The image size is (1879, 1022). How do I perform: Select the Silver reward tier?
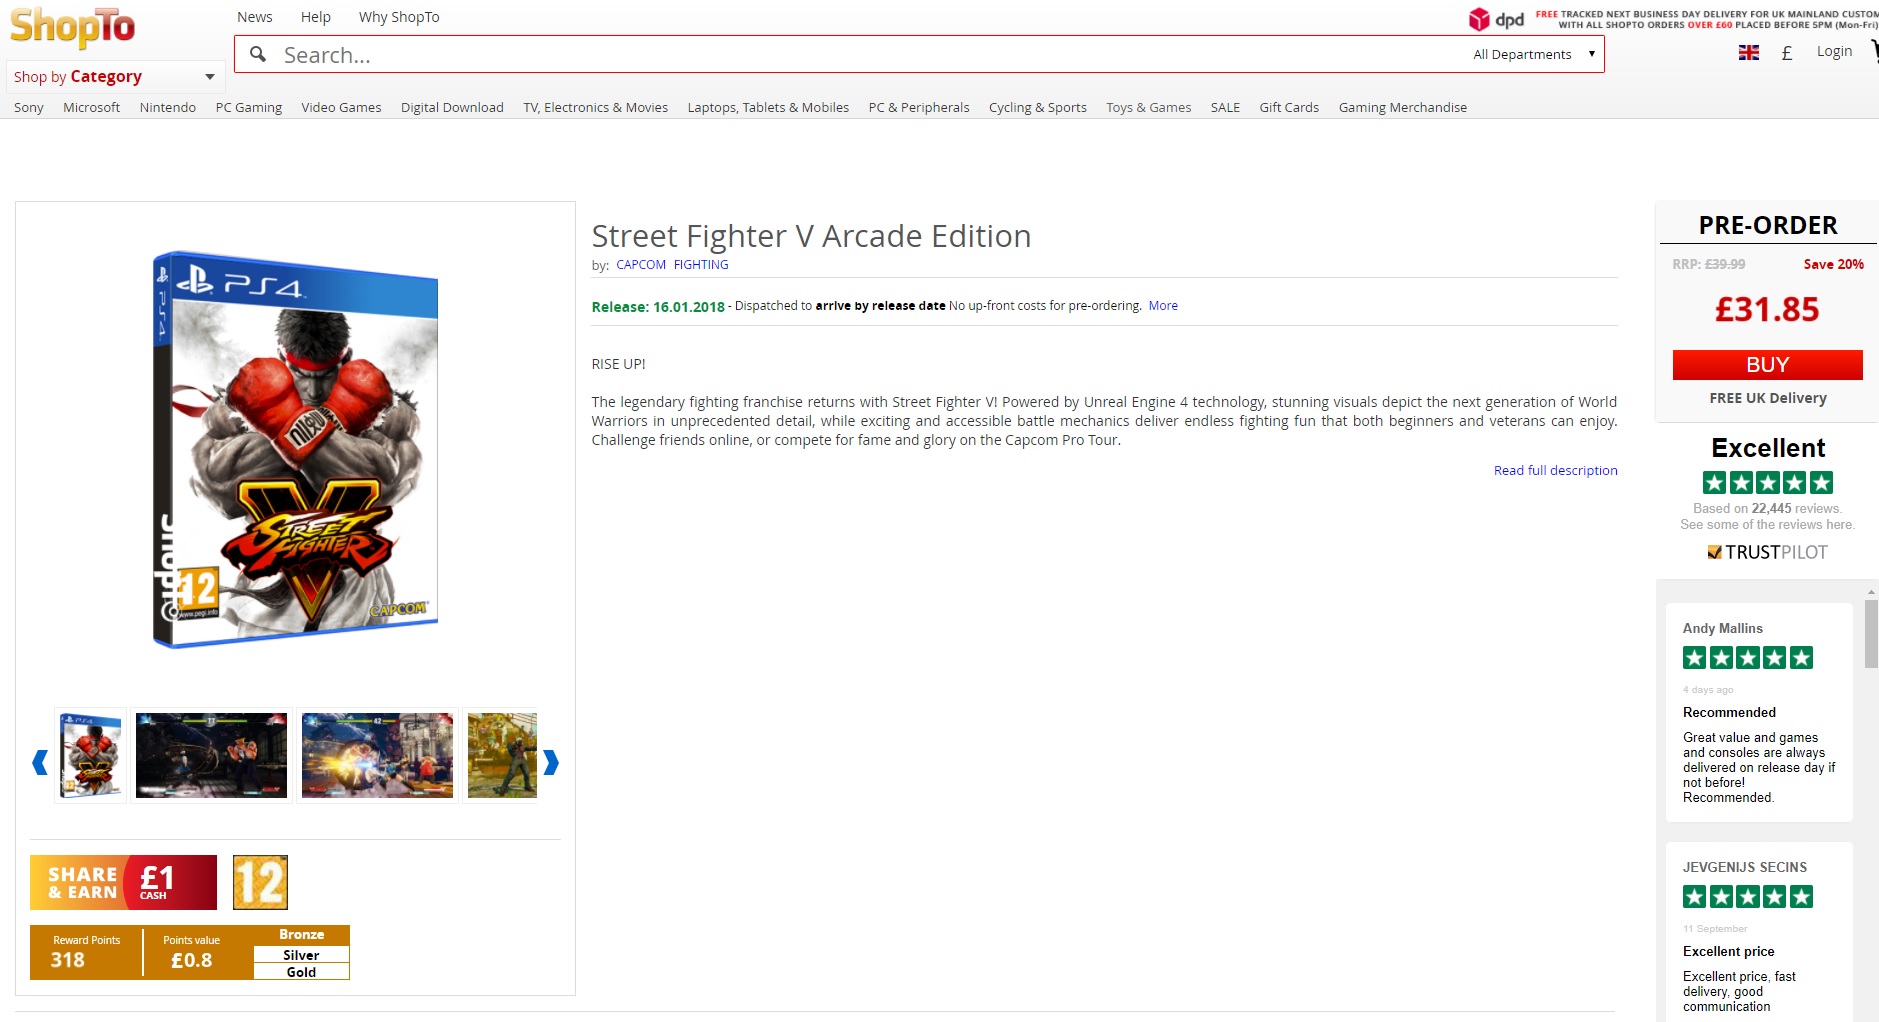click(x=302, y=955)
